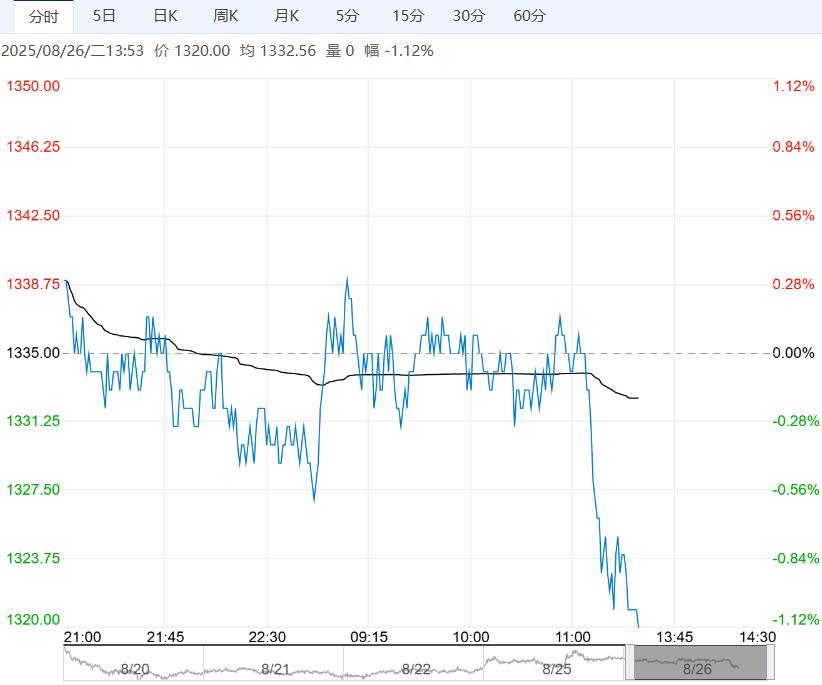Switch to 15分 interval chart
Image resolution: width=822 pixels, height=685 pixels.
click(408, 16)
